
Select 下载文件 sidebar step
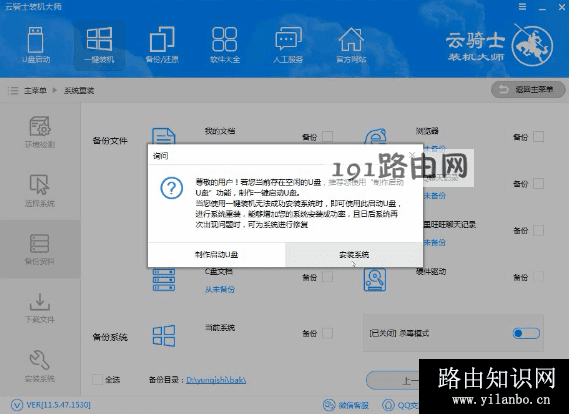[x=40, y=308]
